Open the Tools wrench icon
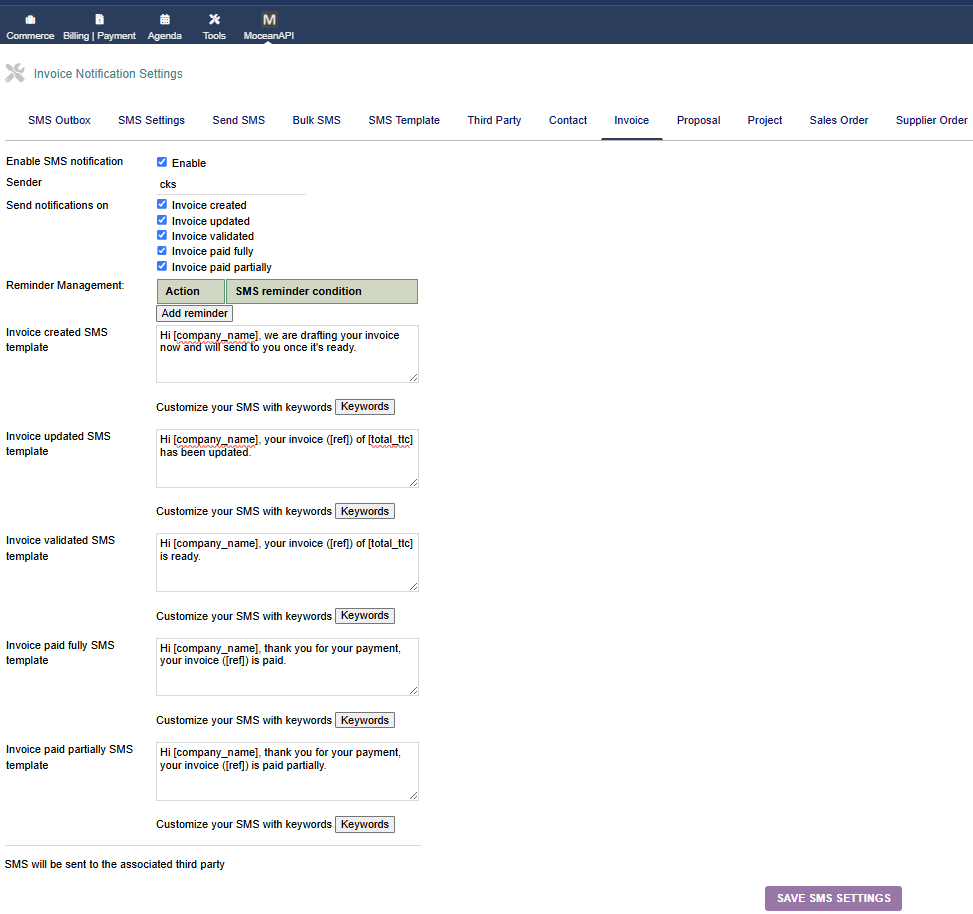The width and height of the screenshot is (973, 914). coord(214,20)
